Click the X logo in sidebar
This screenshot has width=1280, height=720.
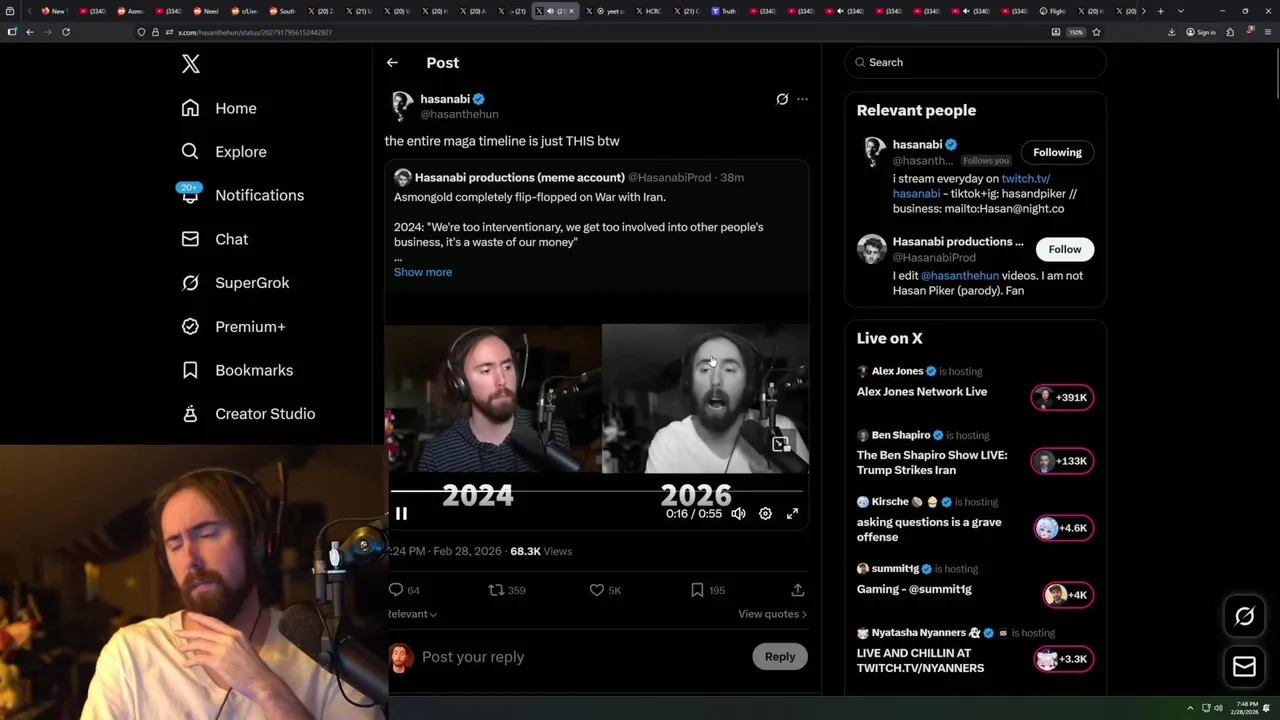[x=191, y=64]
